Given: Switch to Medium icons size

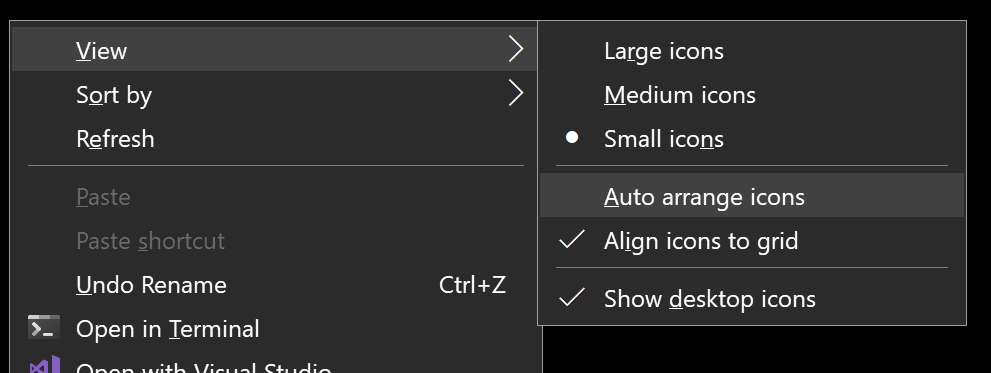Looking at the screenshot, I should (x=751, y=95).
